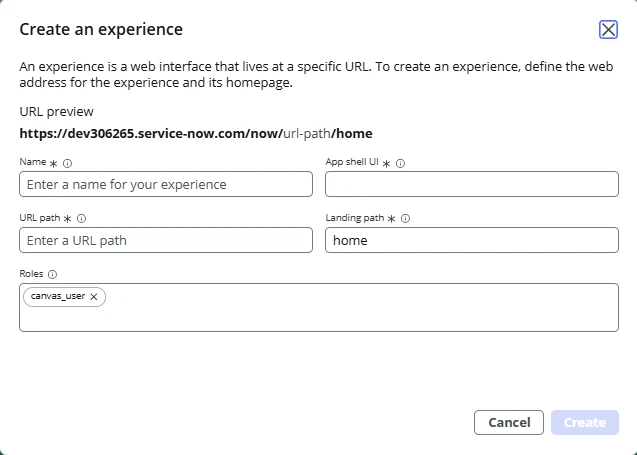The image size is (637, 455).
Task: View the Roles field info icon
Action: click(x=52, y=274)
